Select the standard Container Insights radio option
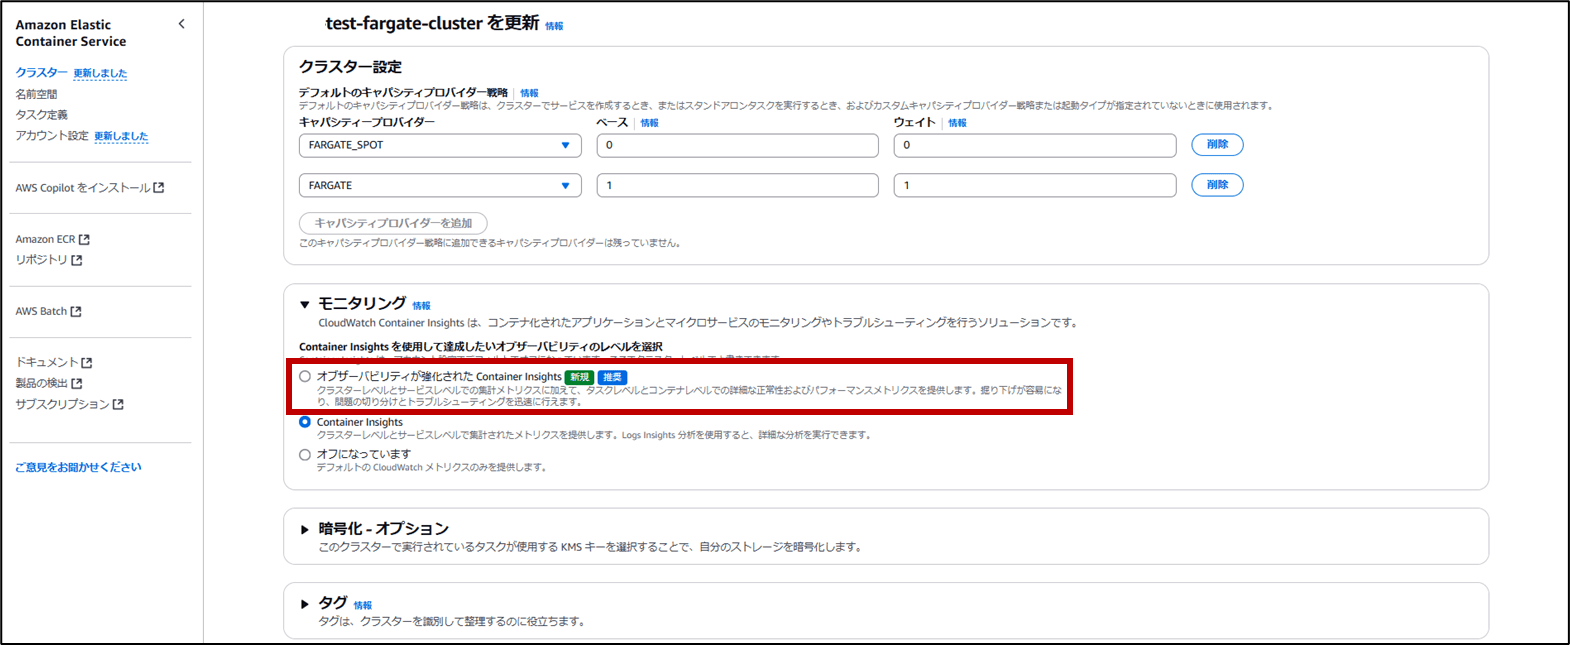This screenshot has height=645, width=1570. pyautogui.click(x=305, y=422)
